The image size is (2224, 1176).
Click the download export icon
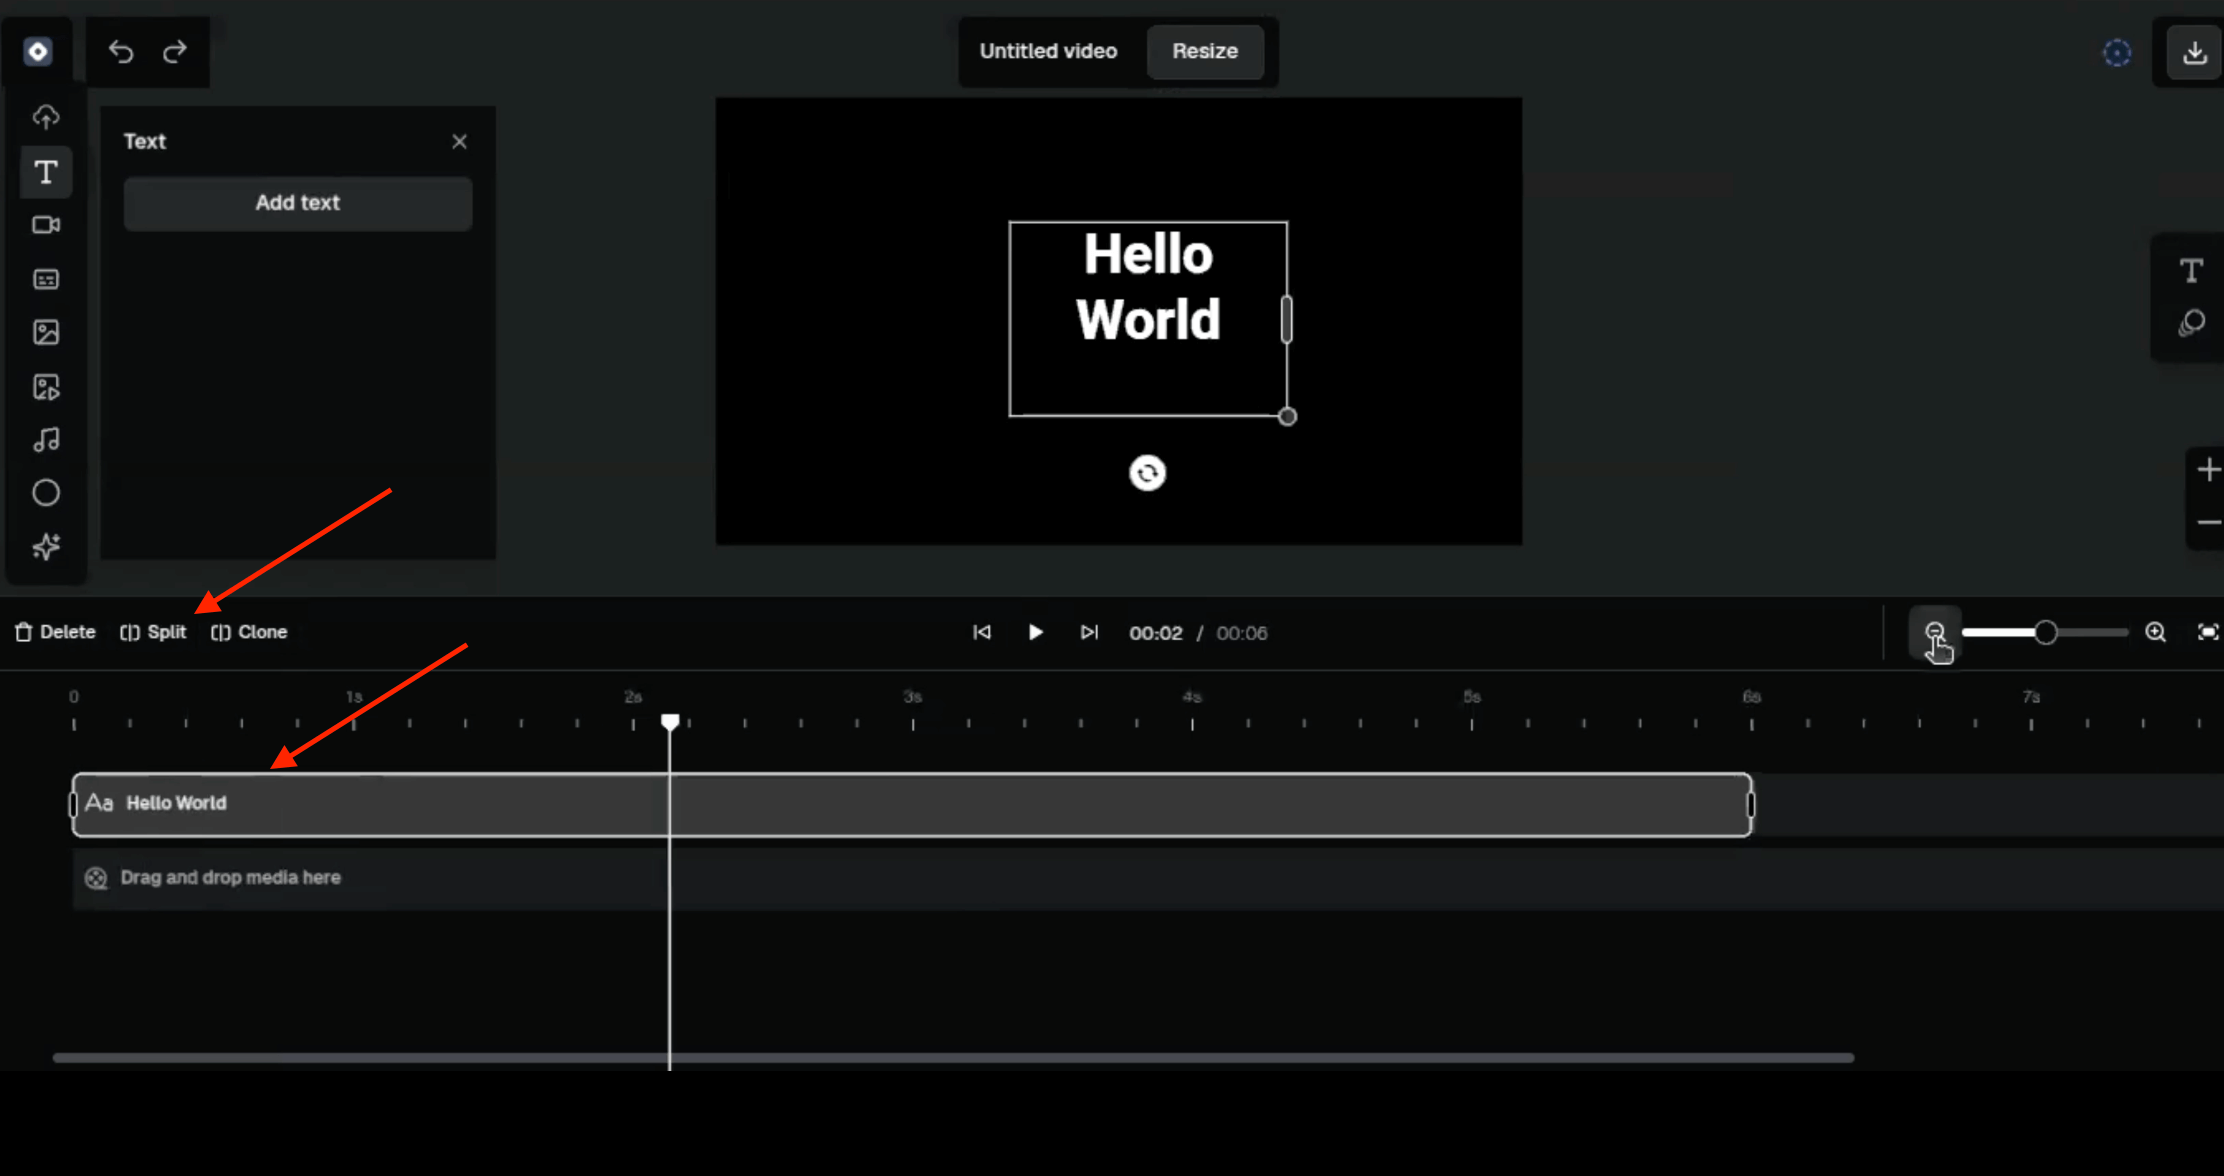point(2194,52)
